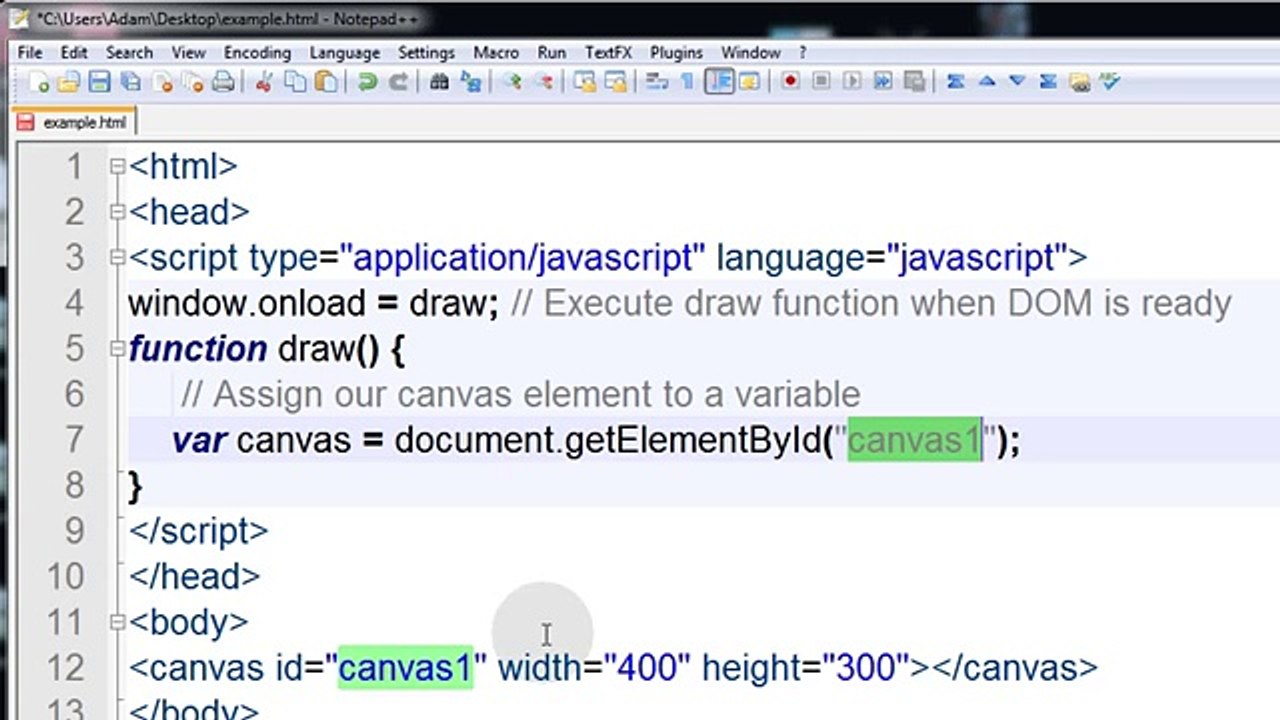The height and width of the screenshot is (720, 1280).
Task: Collapse the head tag fold on line 2
Action: 117,212
